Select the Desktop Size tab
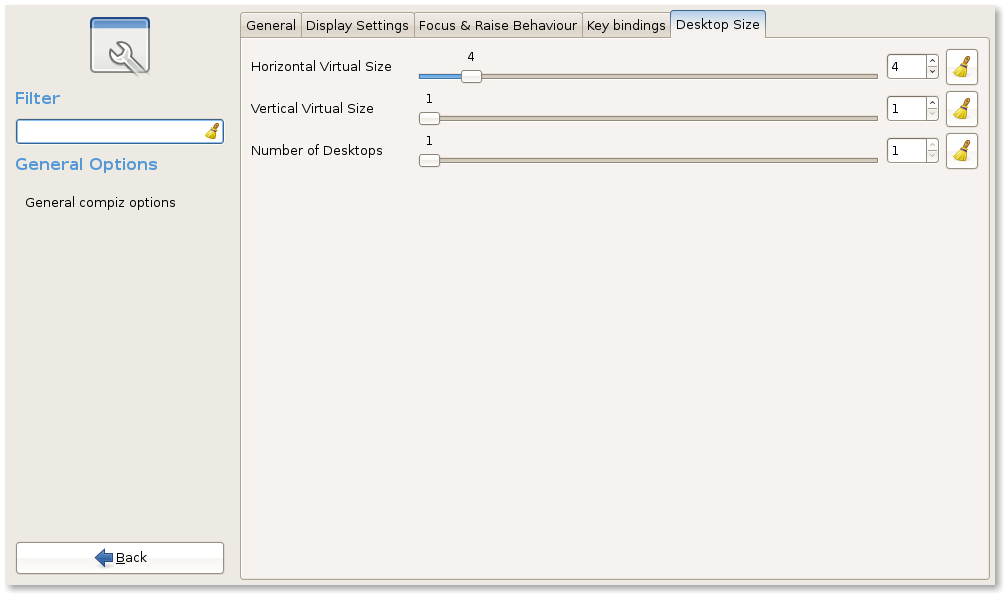 pyautogui.click(x=717, y=25)
